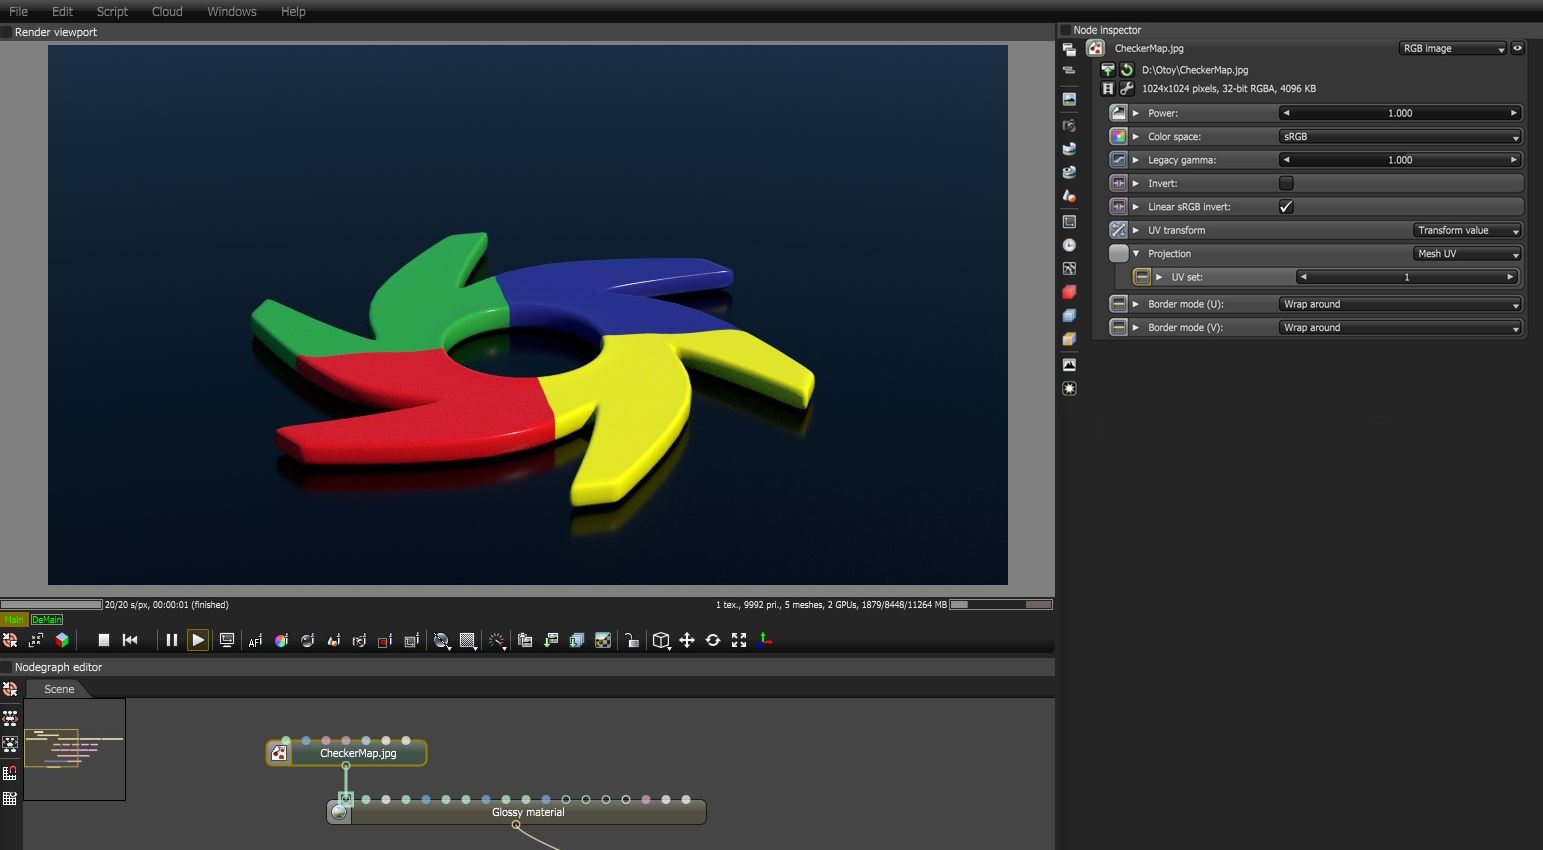
Task: Open the Script menu
Action: click(112, 11)
